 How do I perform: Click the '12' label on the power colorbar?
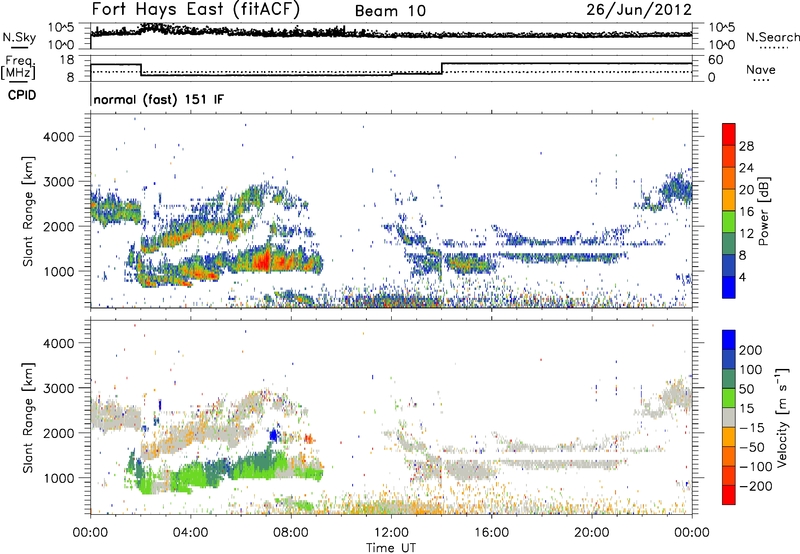(746, 234)
